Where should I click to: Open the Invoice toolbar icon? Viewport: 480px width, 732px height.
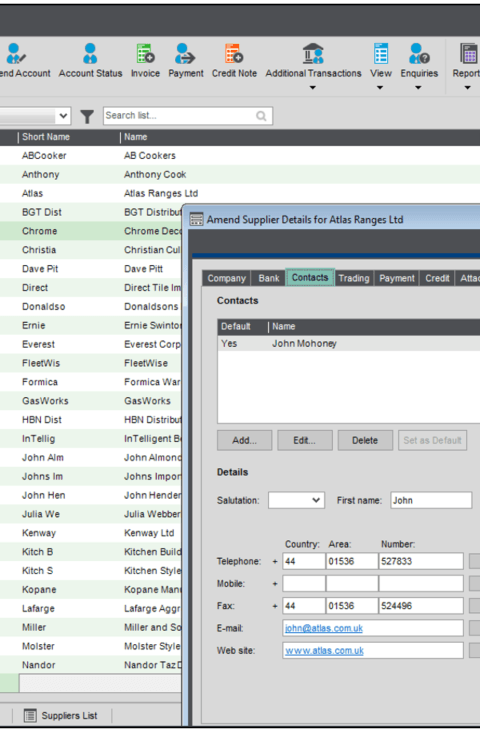click(x=145, y=53)
